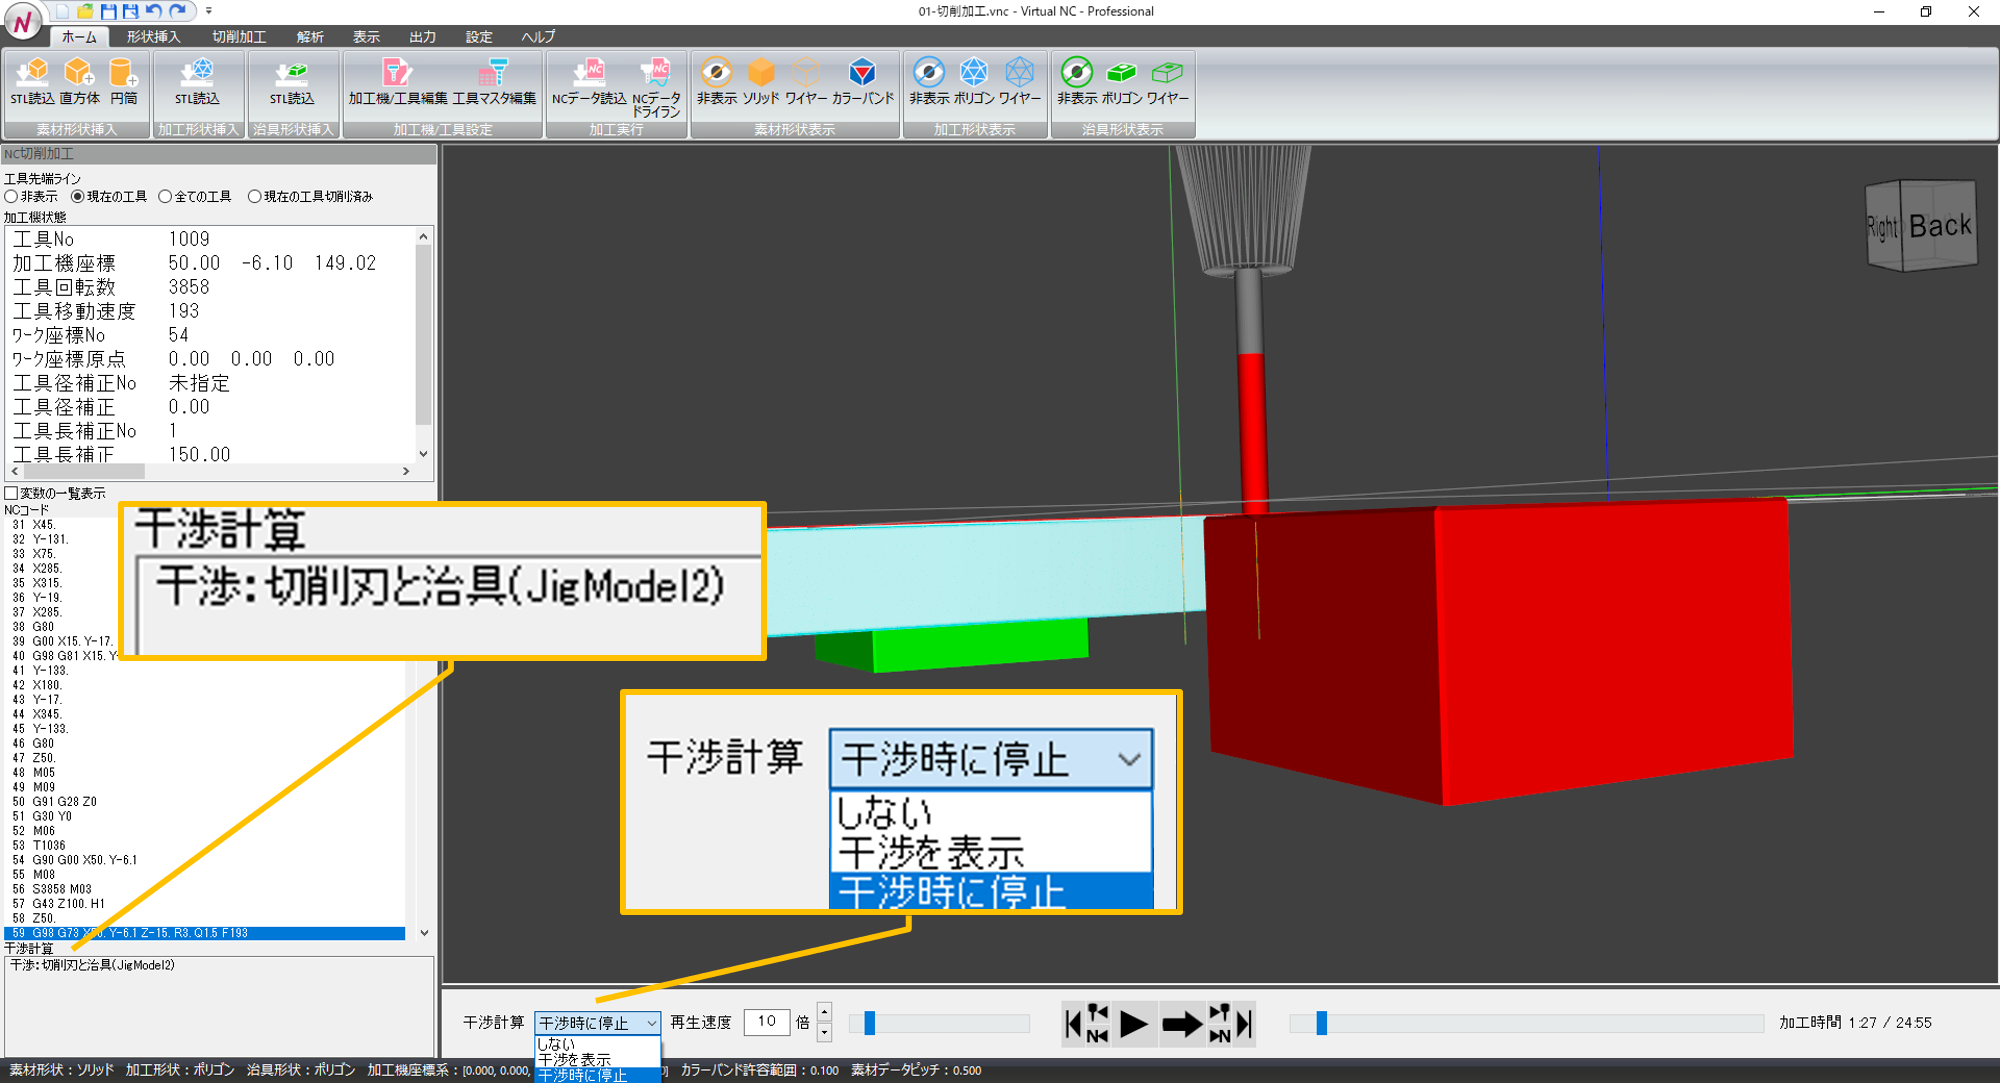This screenshot has height=1083, width=2000.
Task: Open the 干渉計算 dropdown combo box
Action: [x=597, y=1023]
